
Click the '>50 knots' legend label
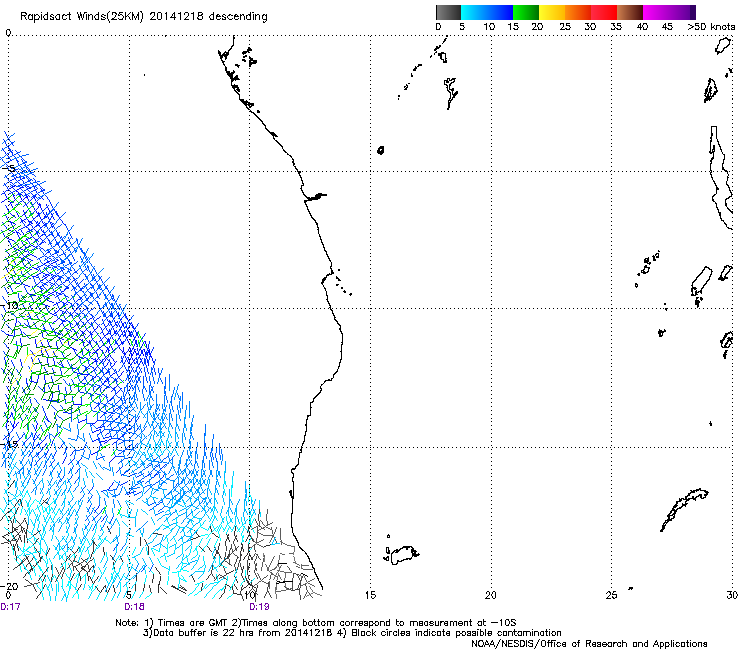pyautogui.click(x=711, y=27)
